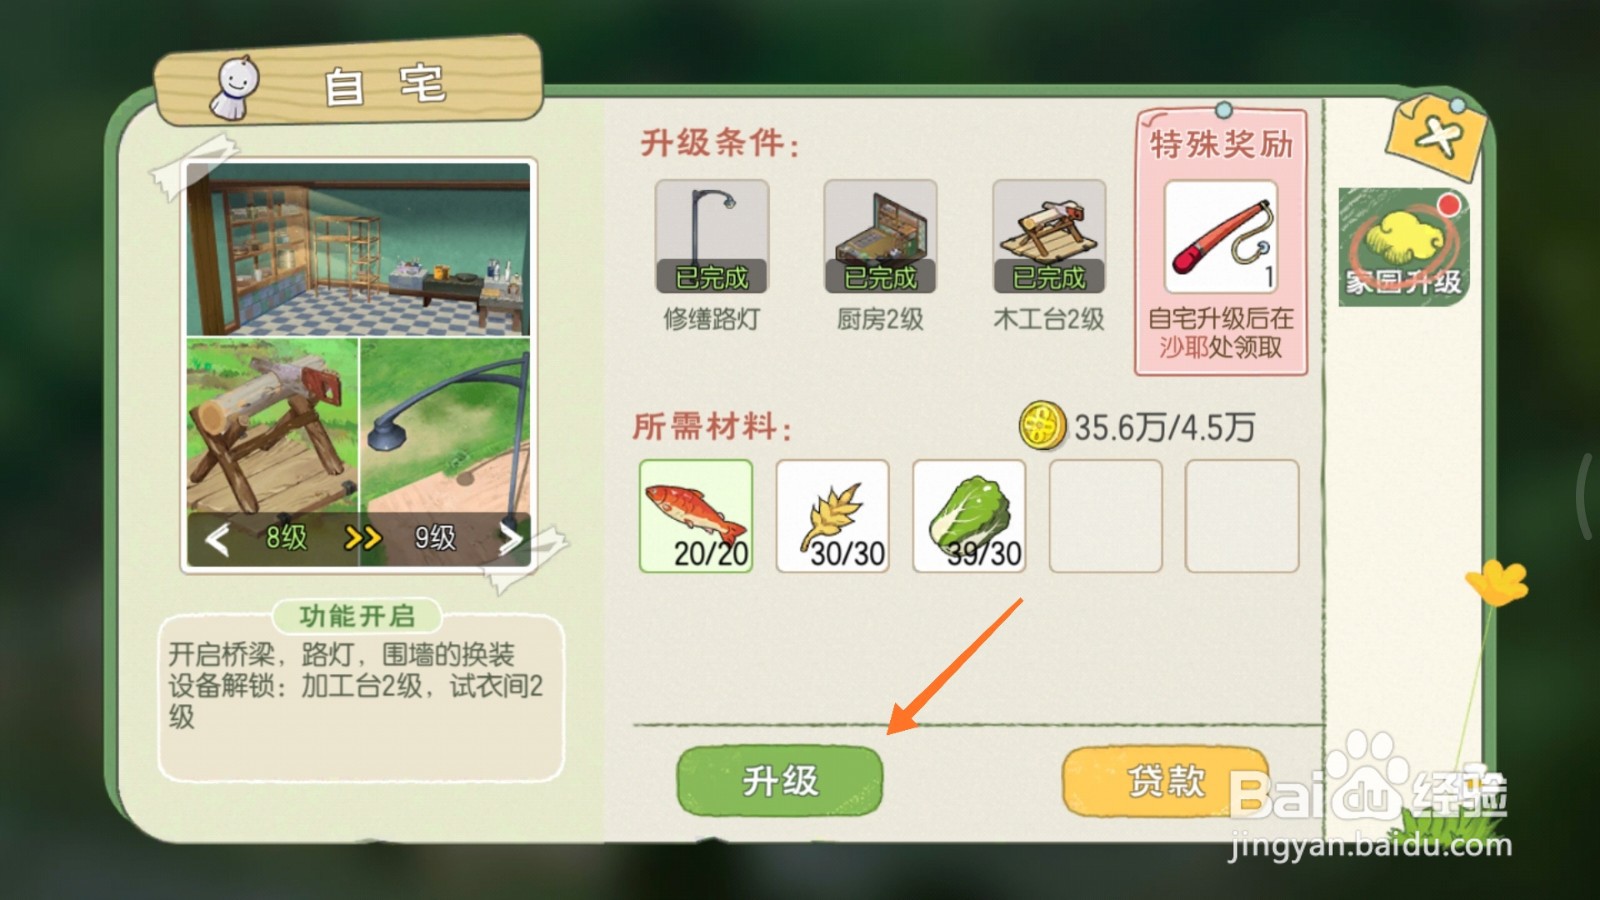Viewport: 1600px width, 900px height.
Task: Tap the first empty material slot
Action: [1106, 516]
